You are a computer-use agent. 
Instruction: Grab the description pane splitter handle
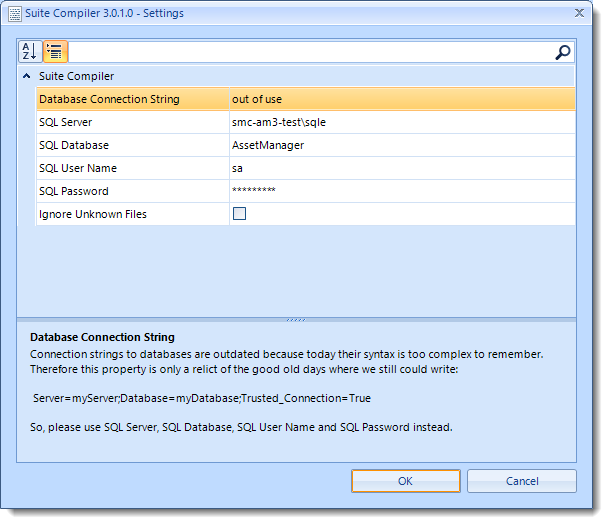296,320
